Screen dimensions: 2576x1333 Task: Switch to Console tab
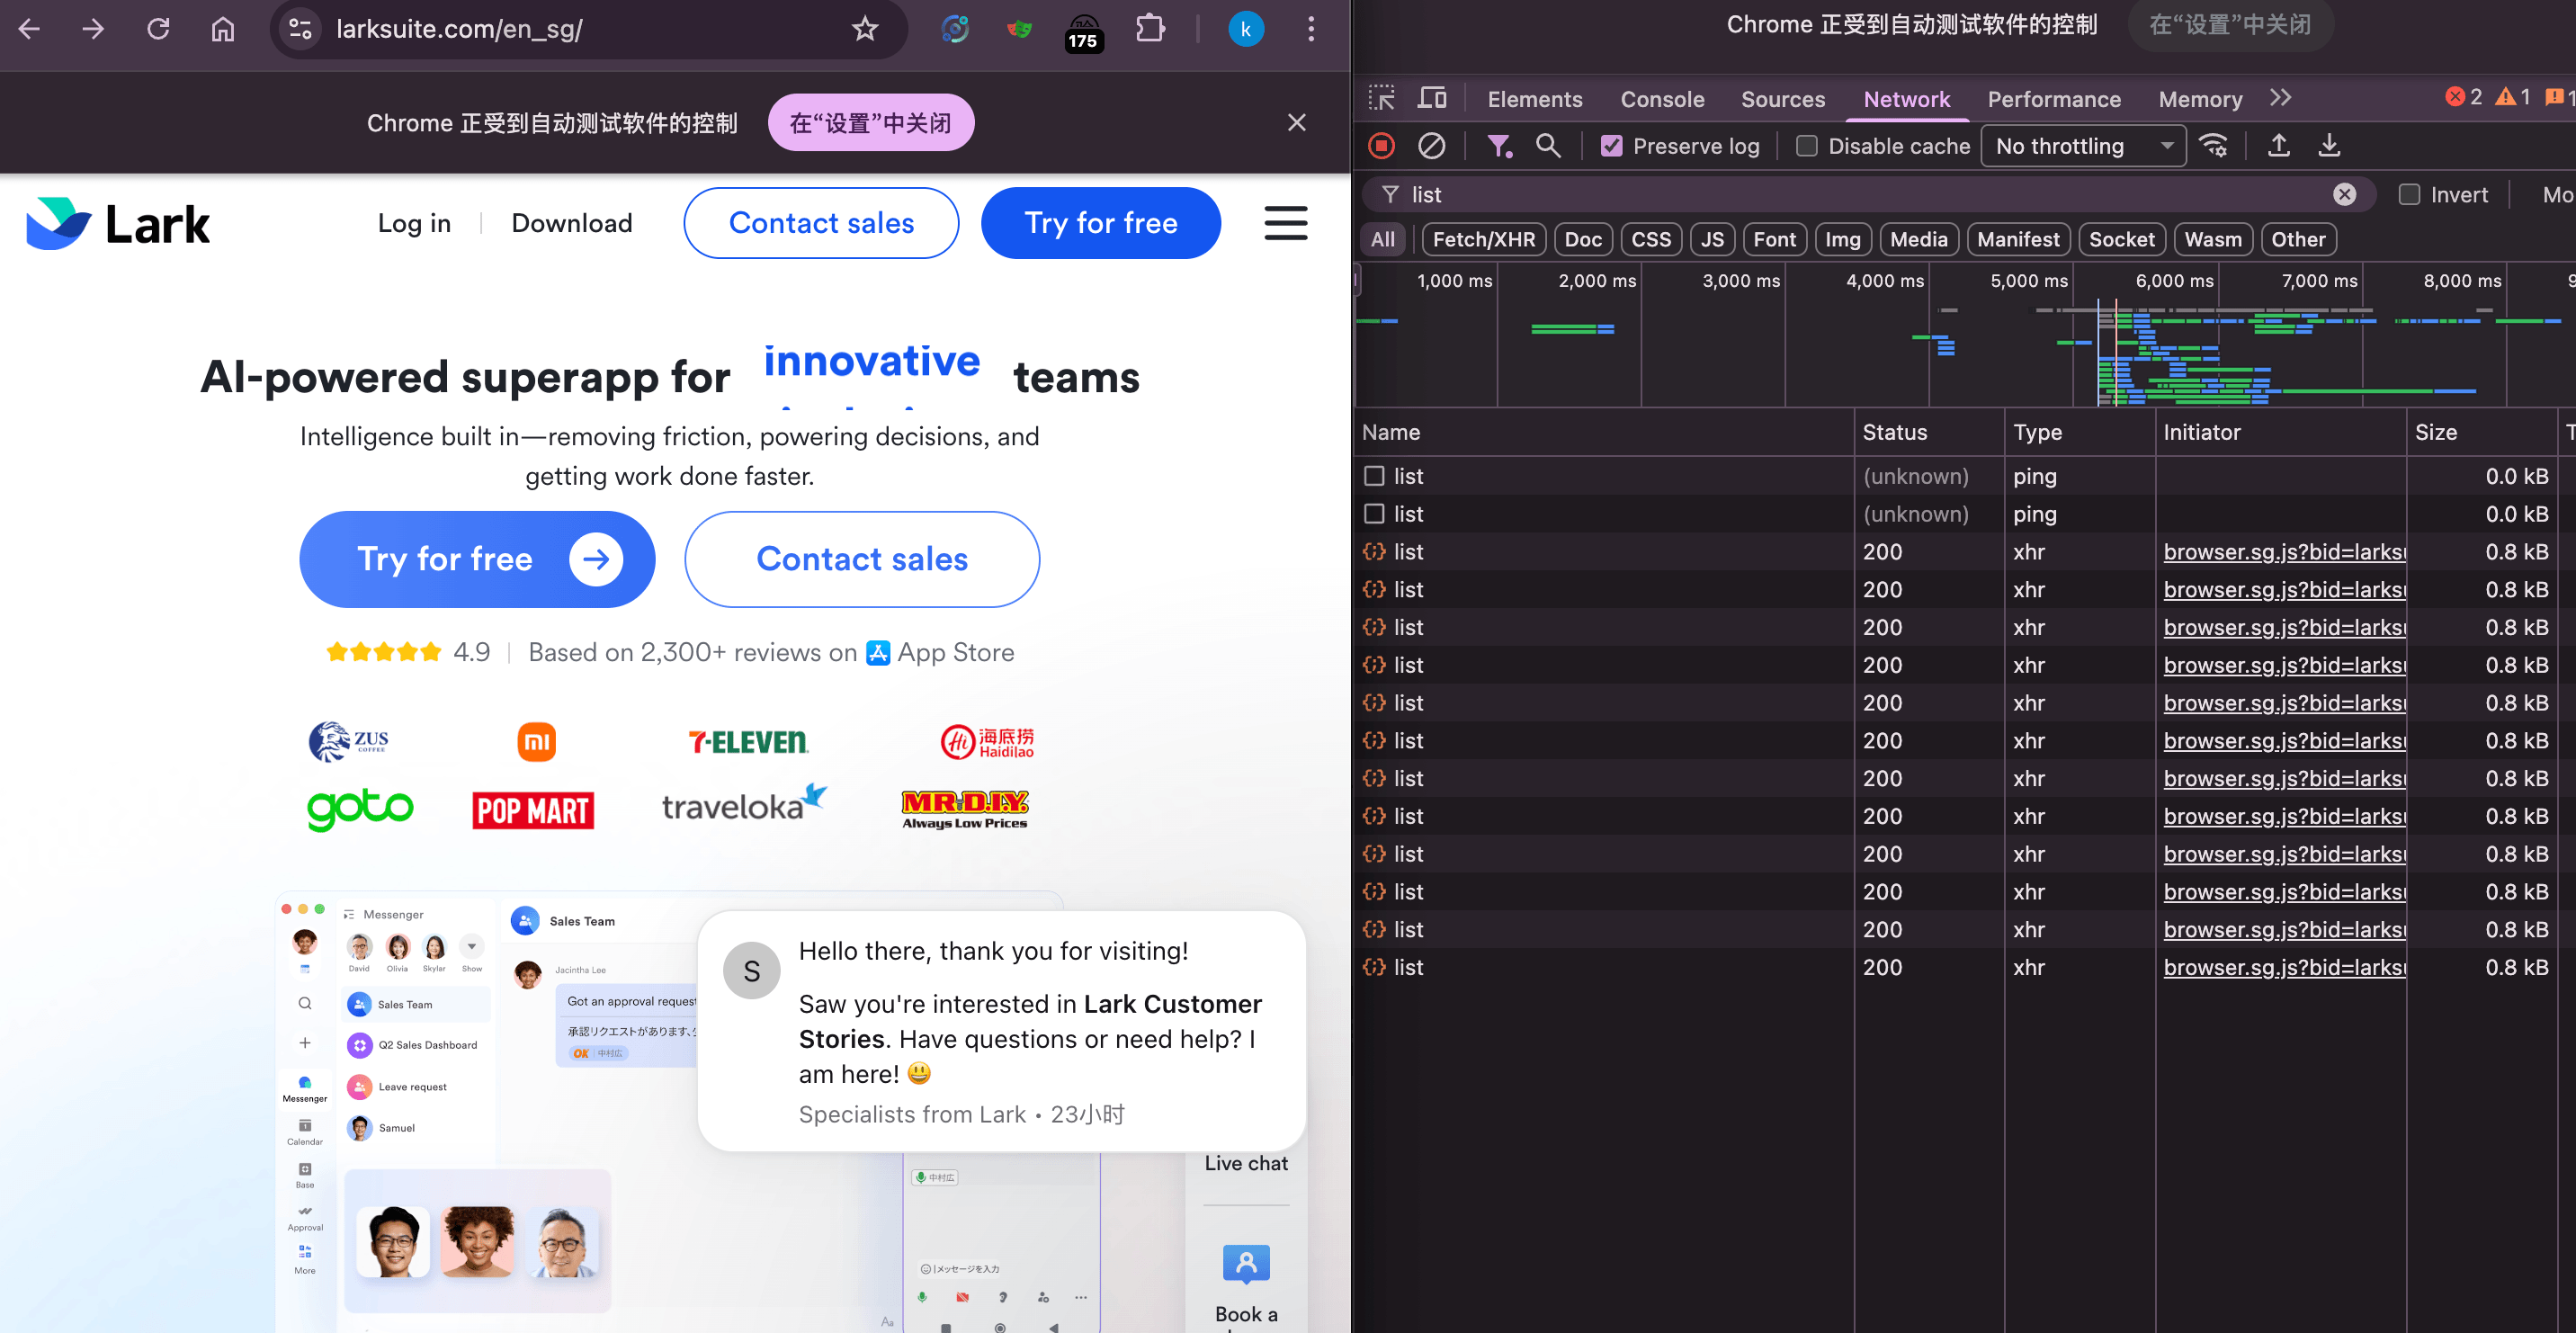(1662, 99)
